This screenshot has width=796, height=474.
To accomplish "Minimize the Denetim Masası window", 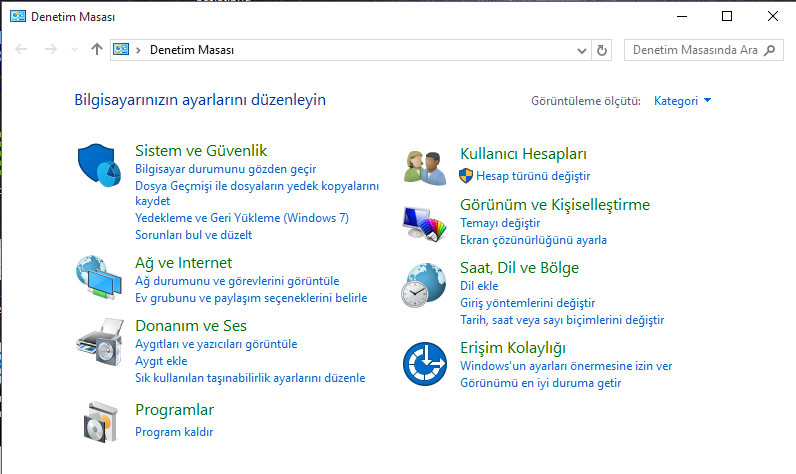I will point(682,16).
